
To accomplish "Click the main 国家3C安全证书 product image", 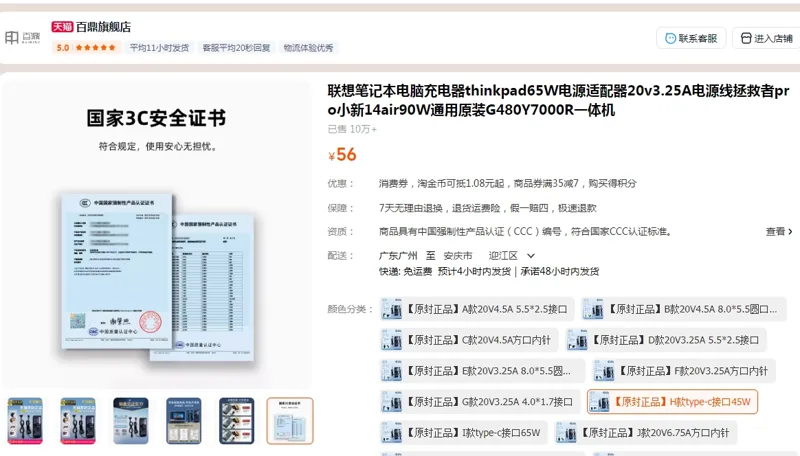I will [x=156, y=235].
